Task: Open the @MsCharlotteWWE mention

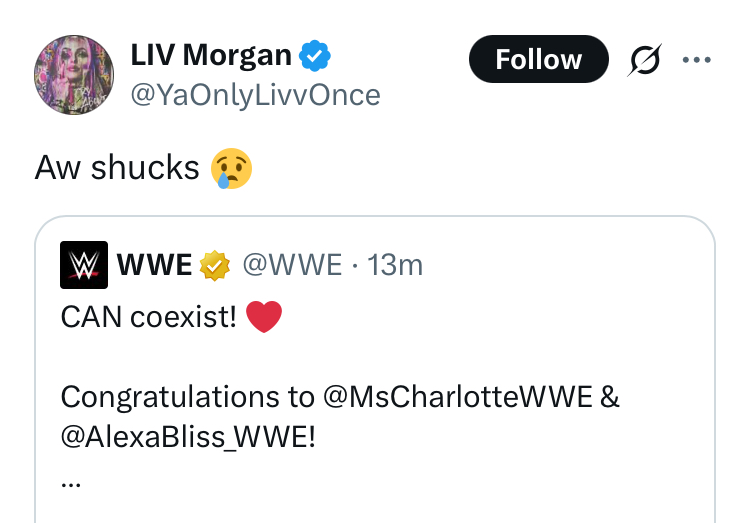Action: (x=459, y=397)
